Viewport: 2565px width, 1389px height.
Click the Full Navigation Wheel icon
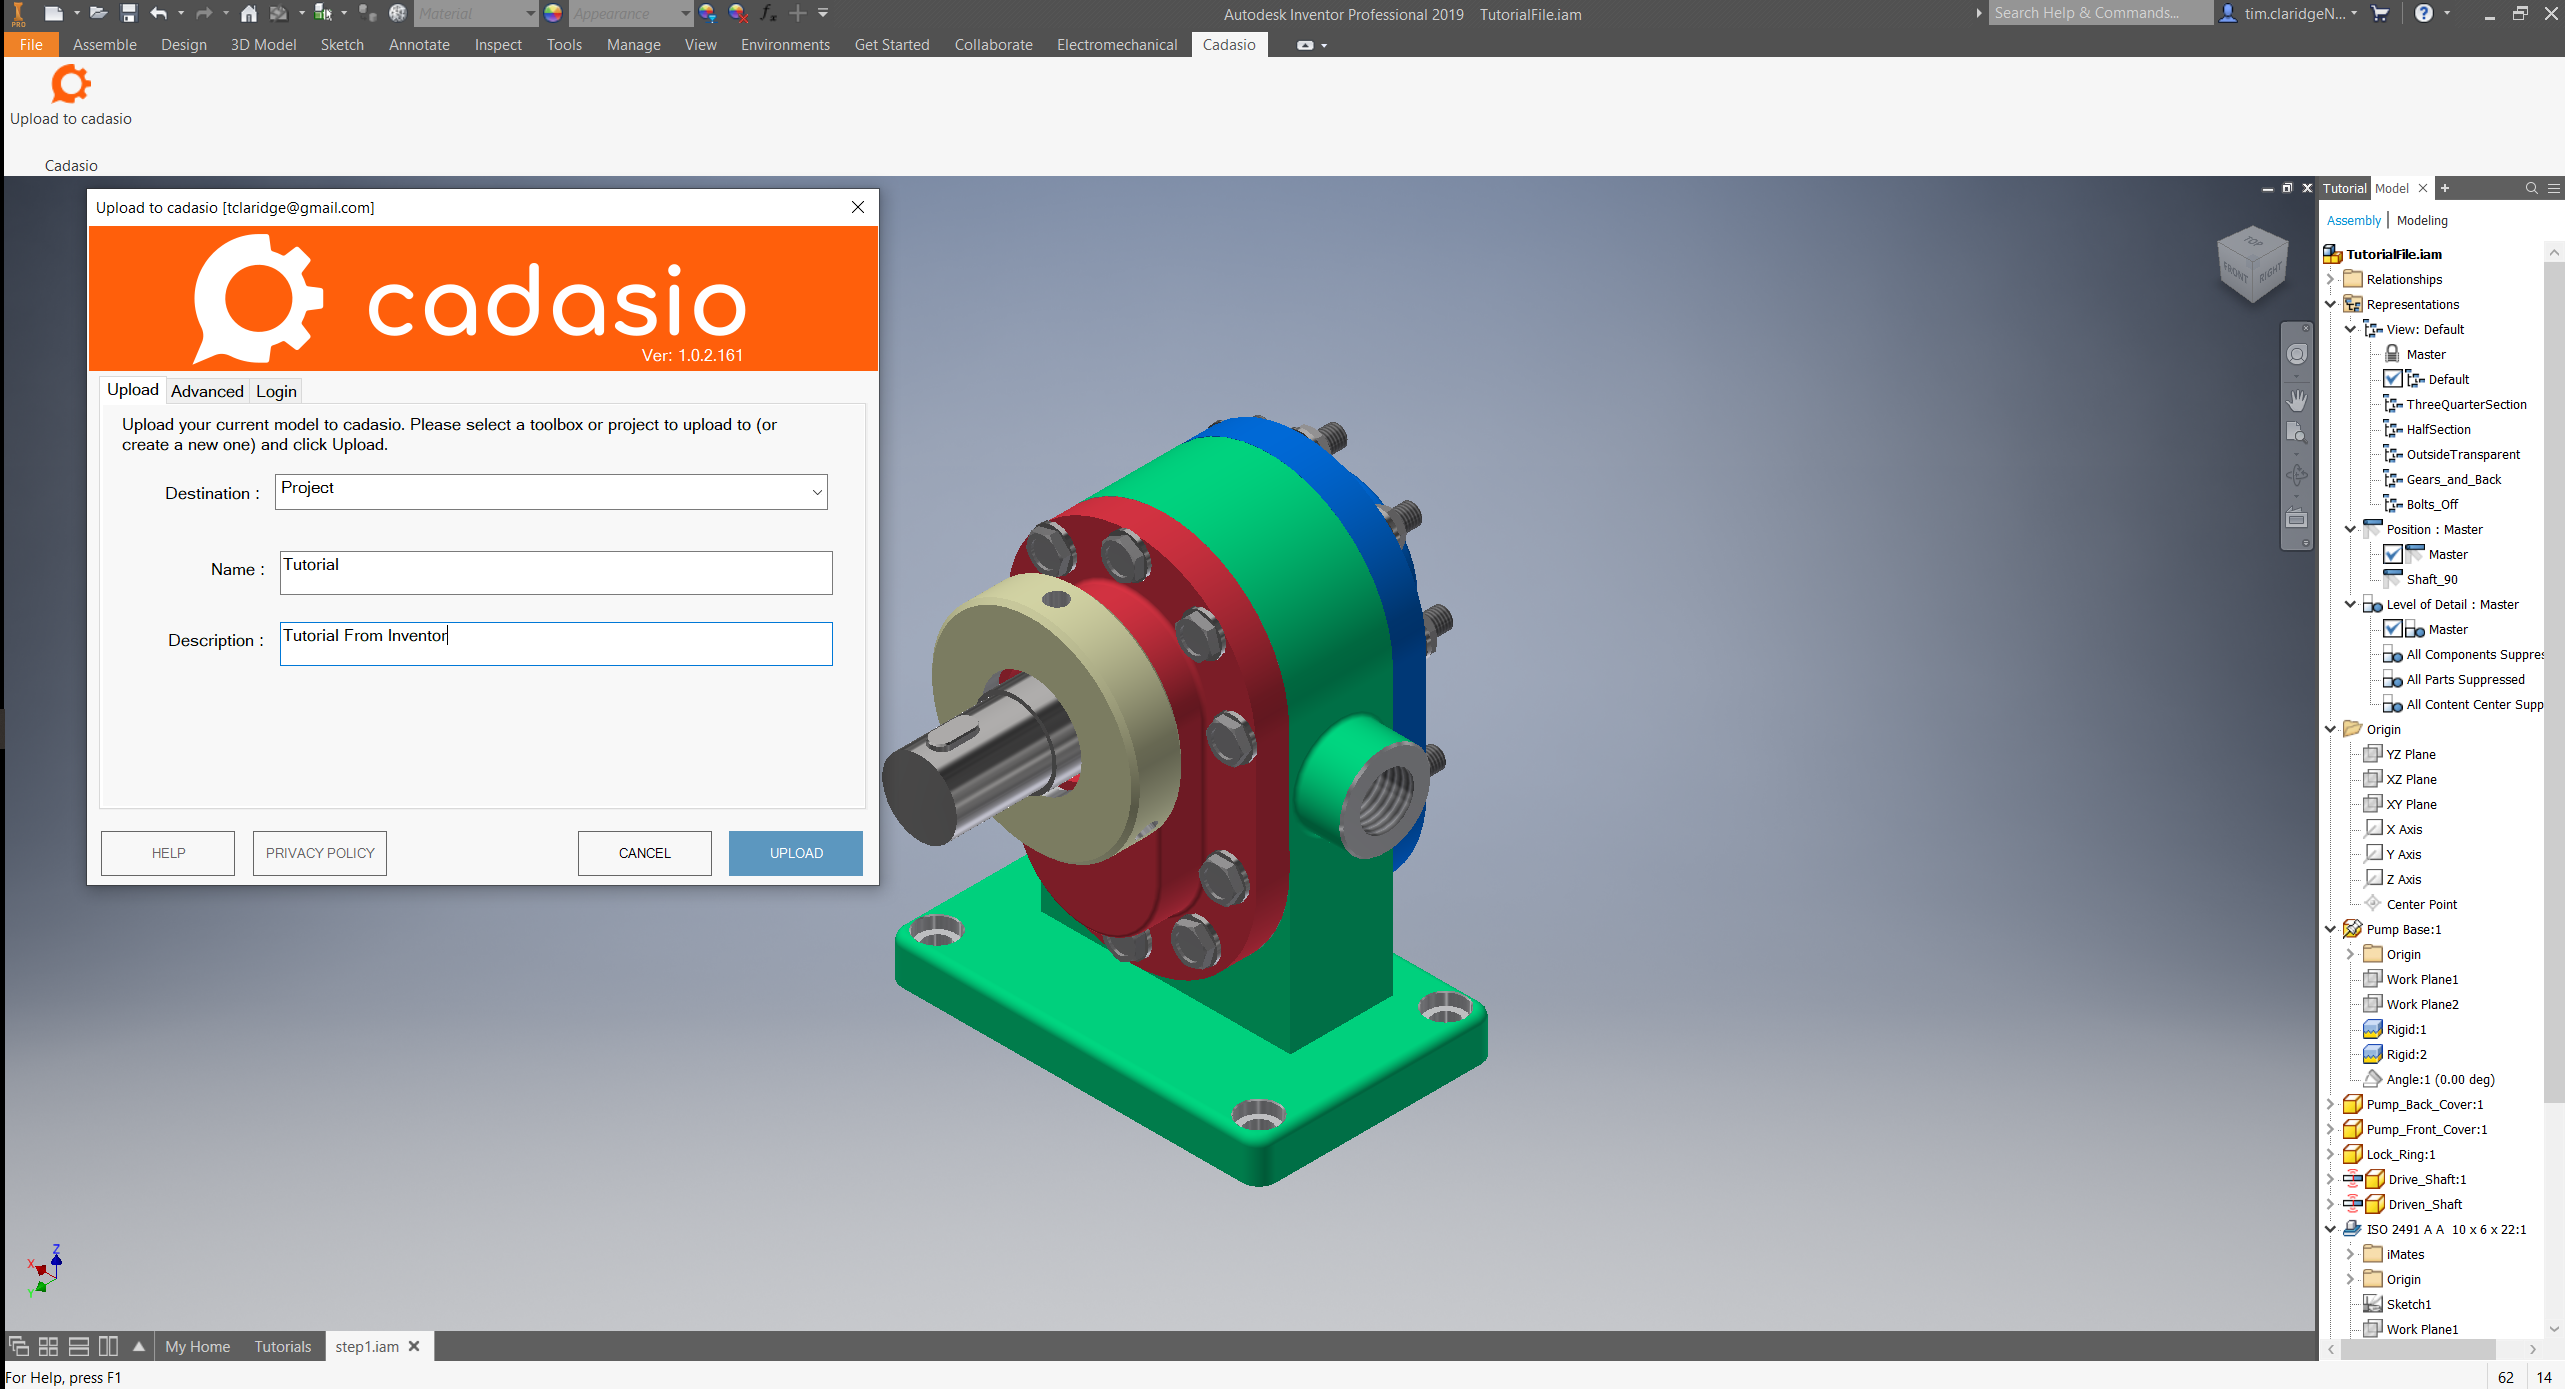[2297, 355]
